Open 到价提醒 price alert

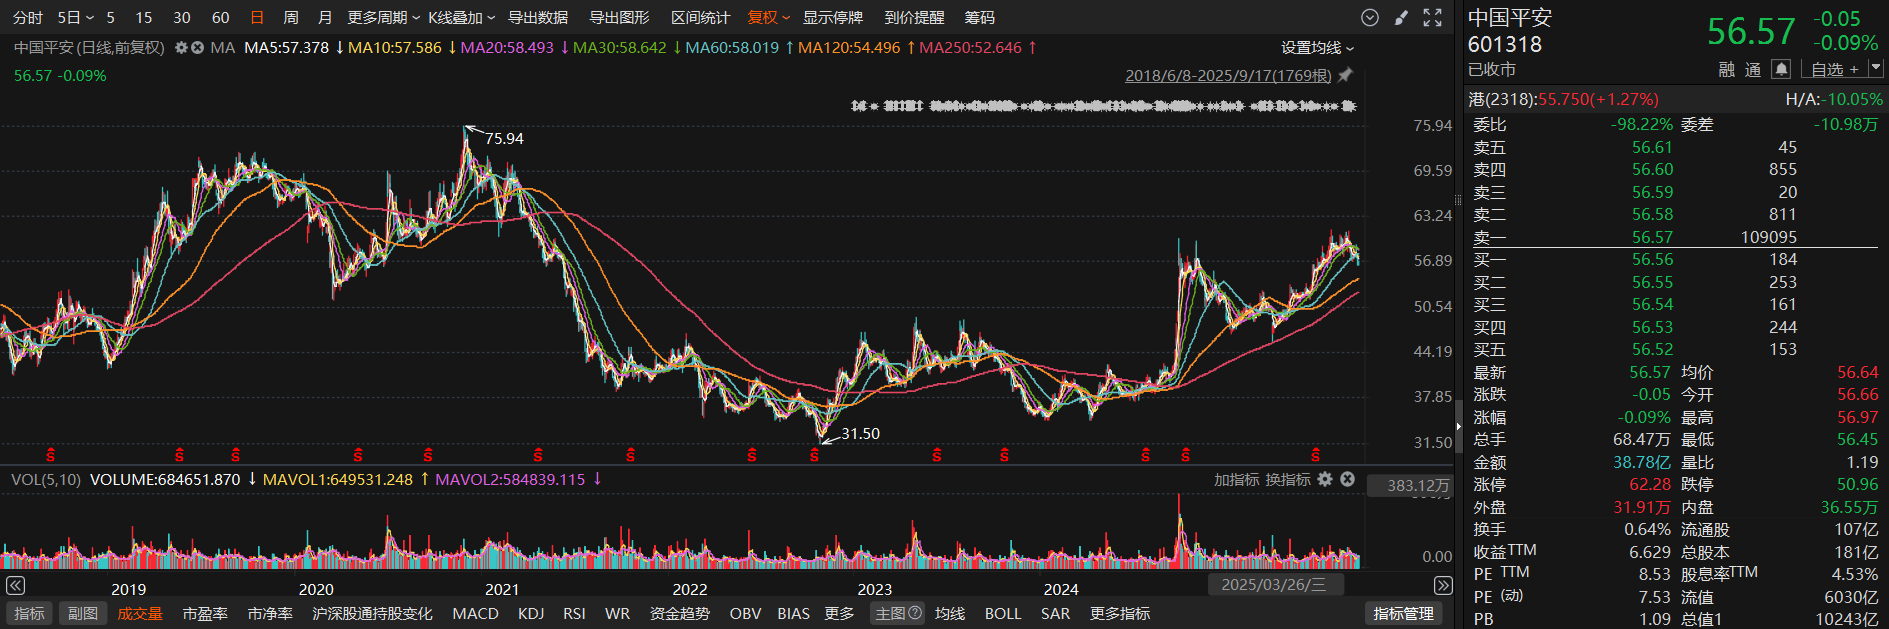[914, 18]
